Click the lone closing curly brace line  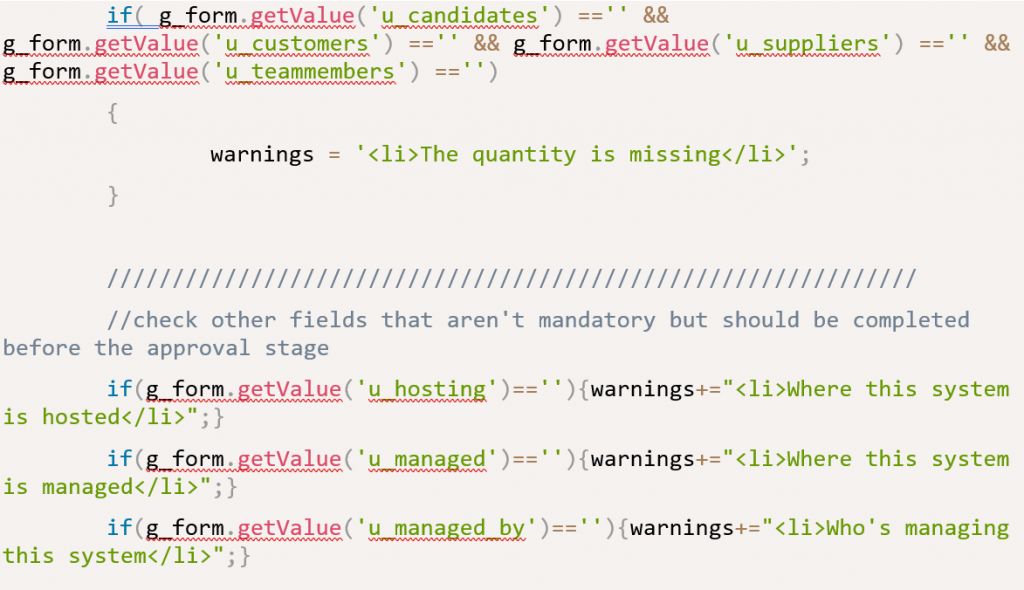[x=113, y=195]
